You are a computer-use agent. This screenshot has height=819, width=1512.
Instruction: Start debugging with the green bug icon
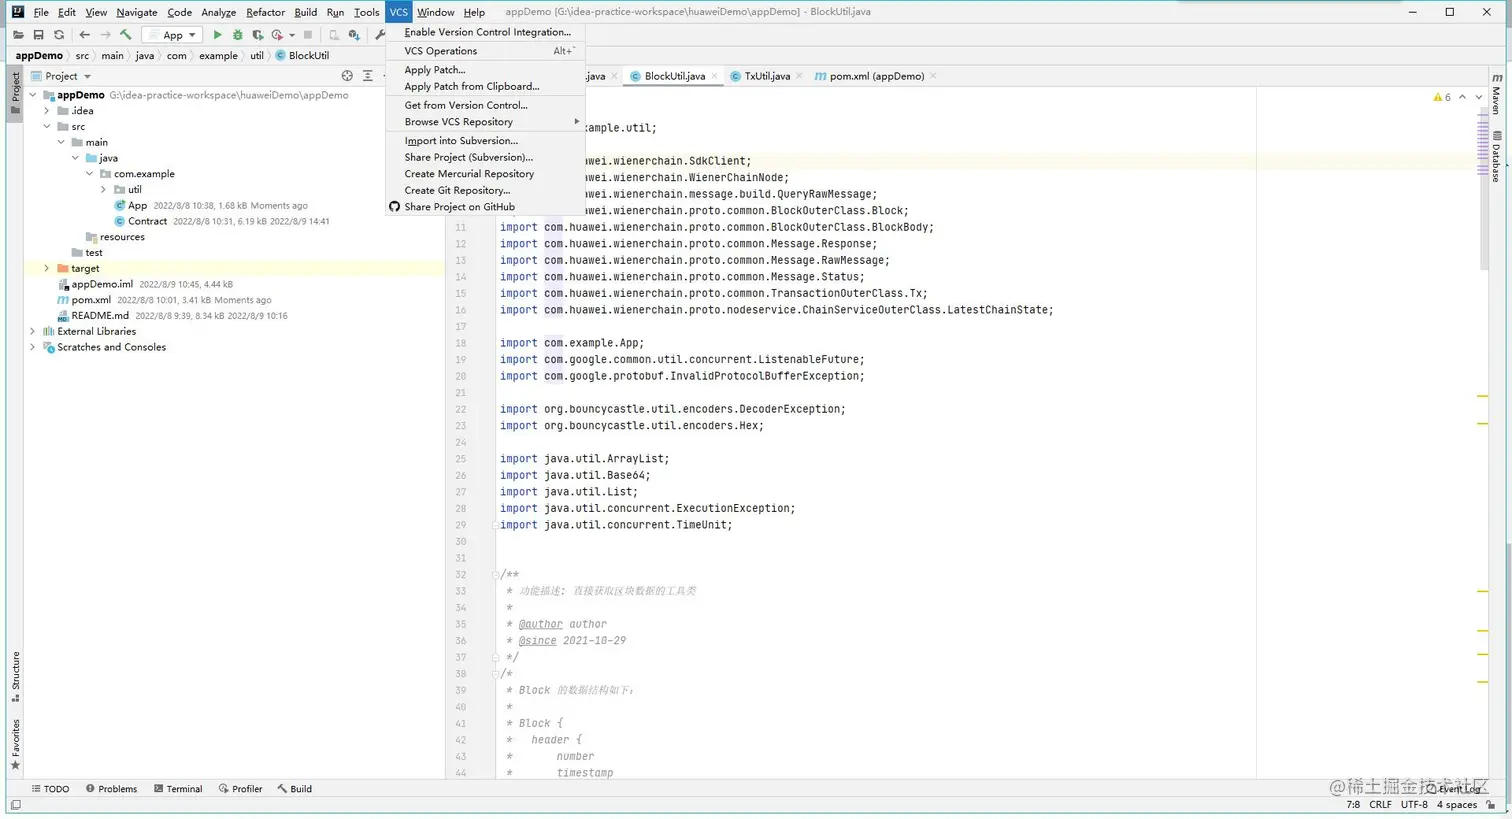(238, 35)
